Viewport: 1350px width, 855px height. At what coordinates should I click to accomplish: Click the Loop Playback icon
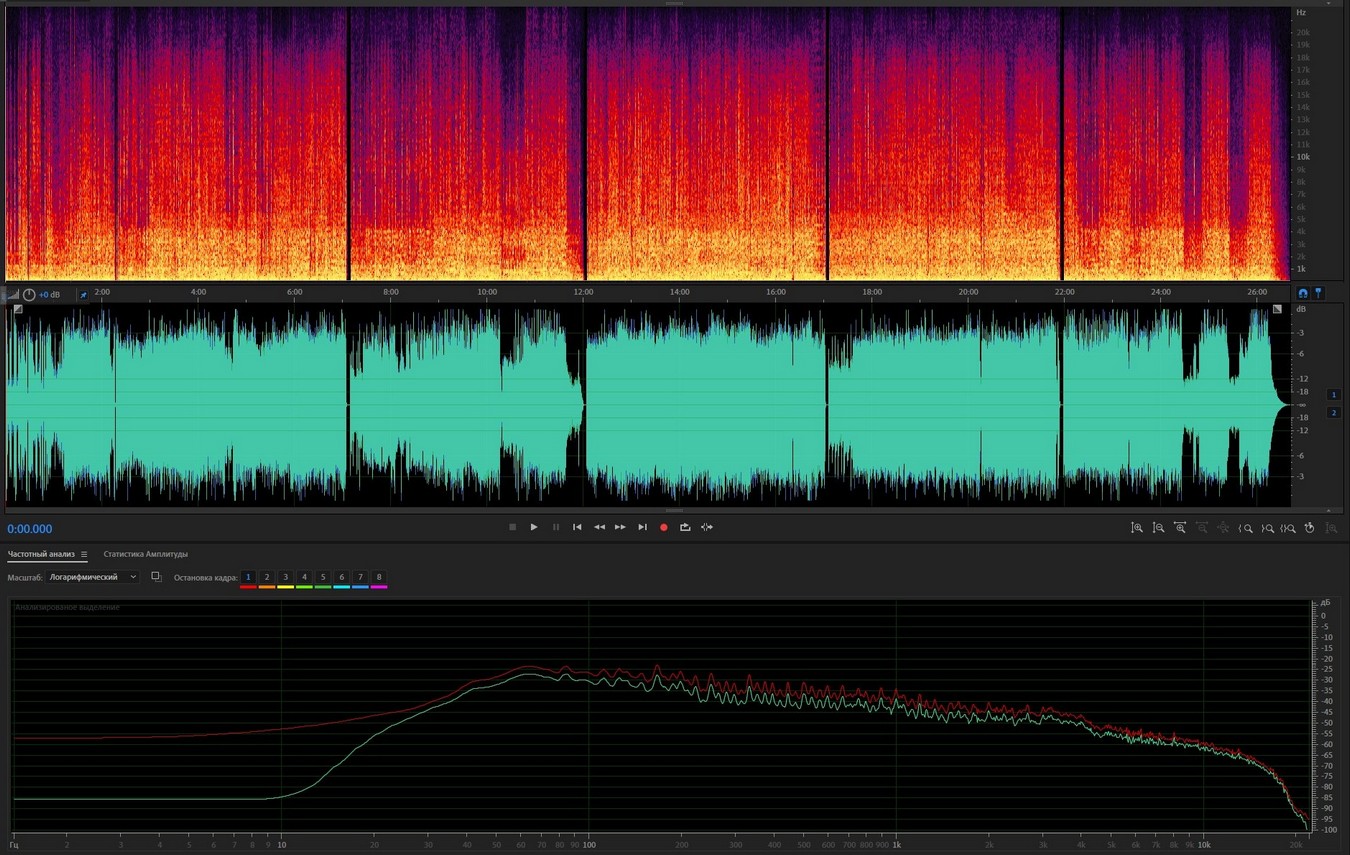coord(685,527)
